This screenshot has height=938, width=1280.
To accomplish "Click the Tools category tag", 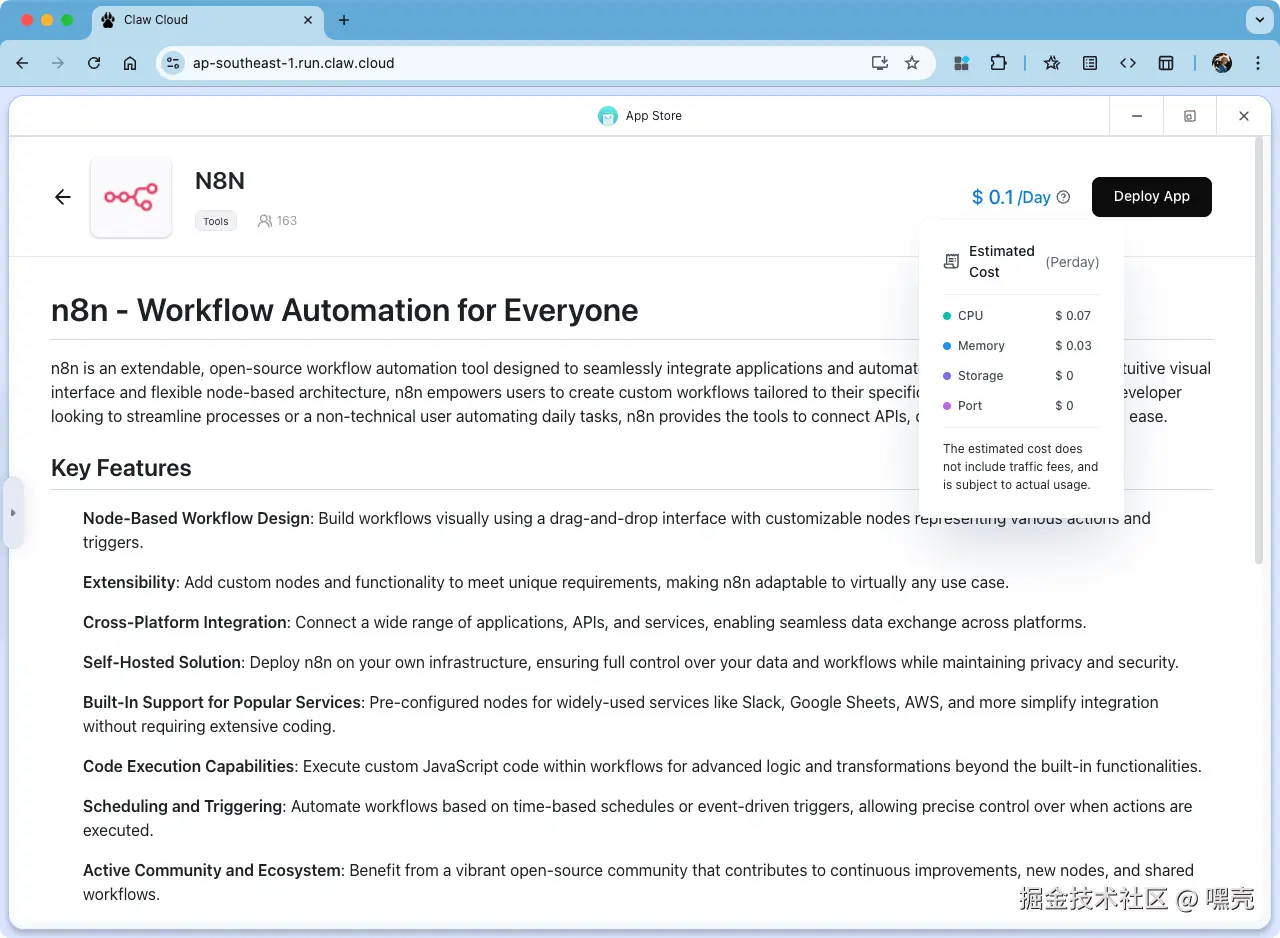I will [x=216, y=221].
